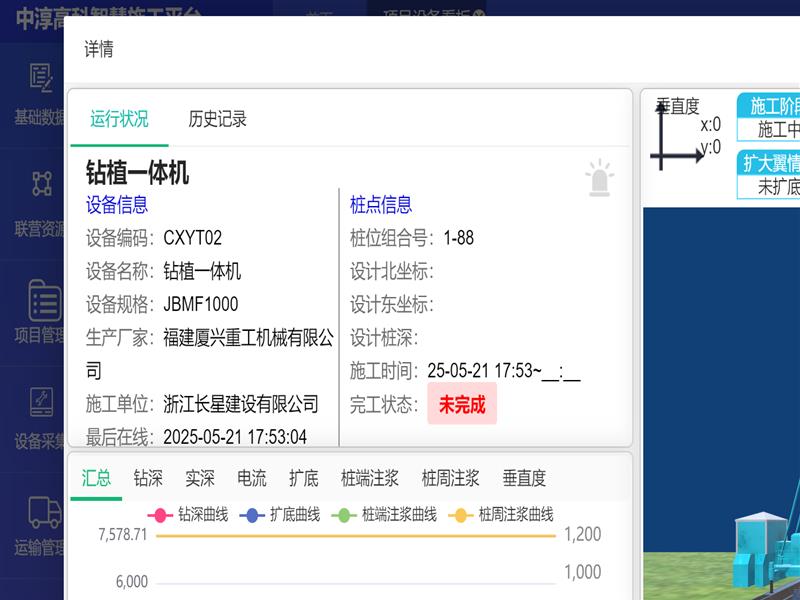Switch to the 电流 chart tab
The width and height of the screenshot is (800, 600).
pos(251,478)
